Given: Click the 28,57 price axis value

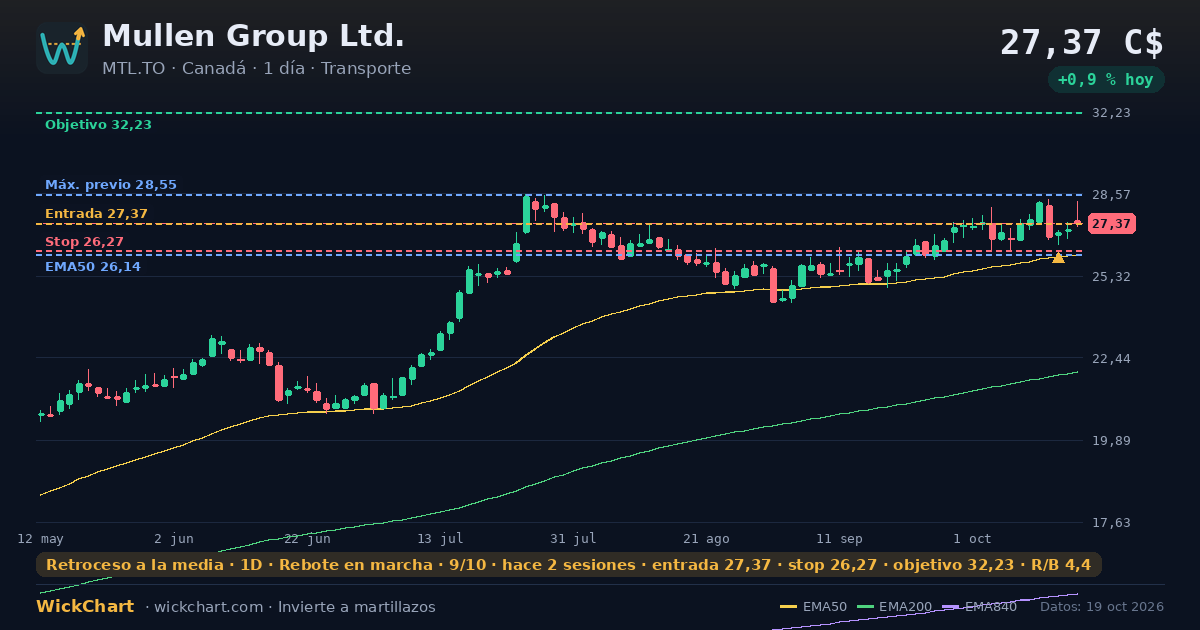Looking at the screenshot, I should pos(1111,195).
